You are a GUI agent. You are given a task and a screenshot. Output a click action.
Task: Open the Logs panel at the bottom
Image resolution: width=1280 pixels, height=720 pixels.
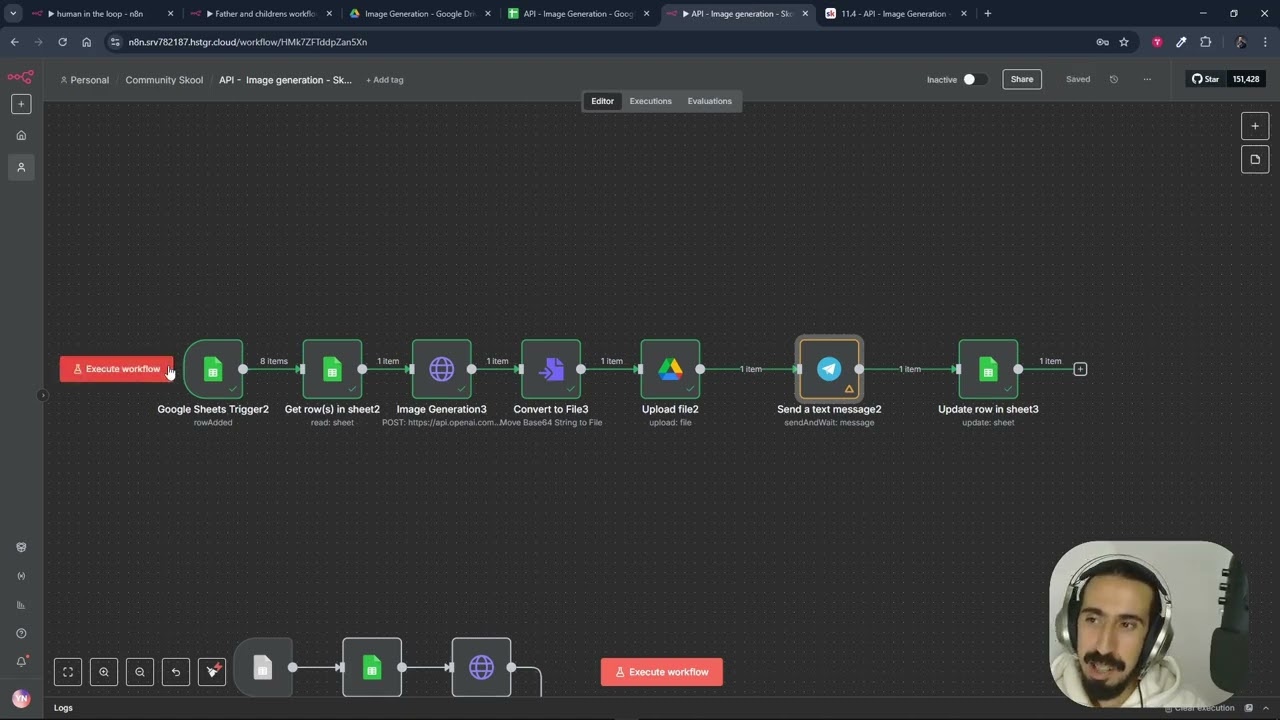click(x=63, y=708)
